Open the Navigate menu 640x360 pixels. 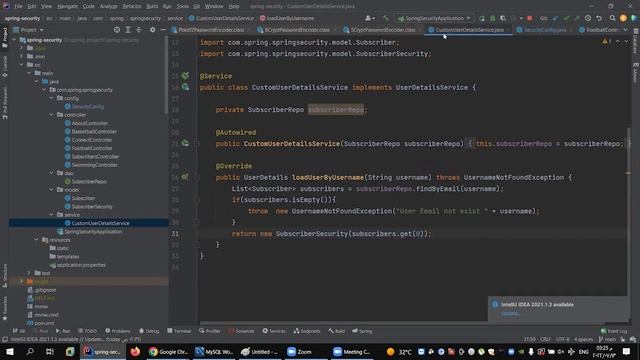67,6
